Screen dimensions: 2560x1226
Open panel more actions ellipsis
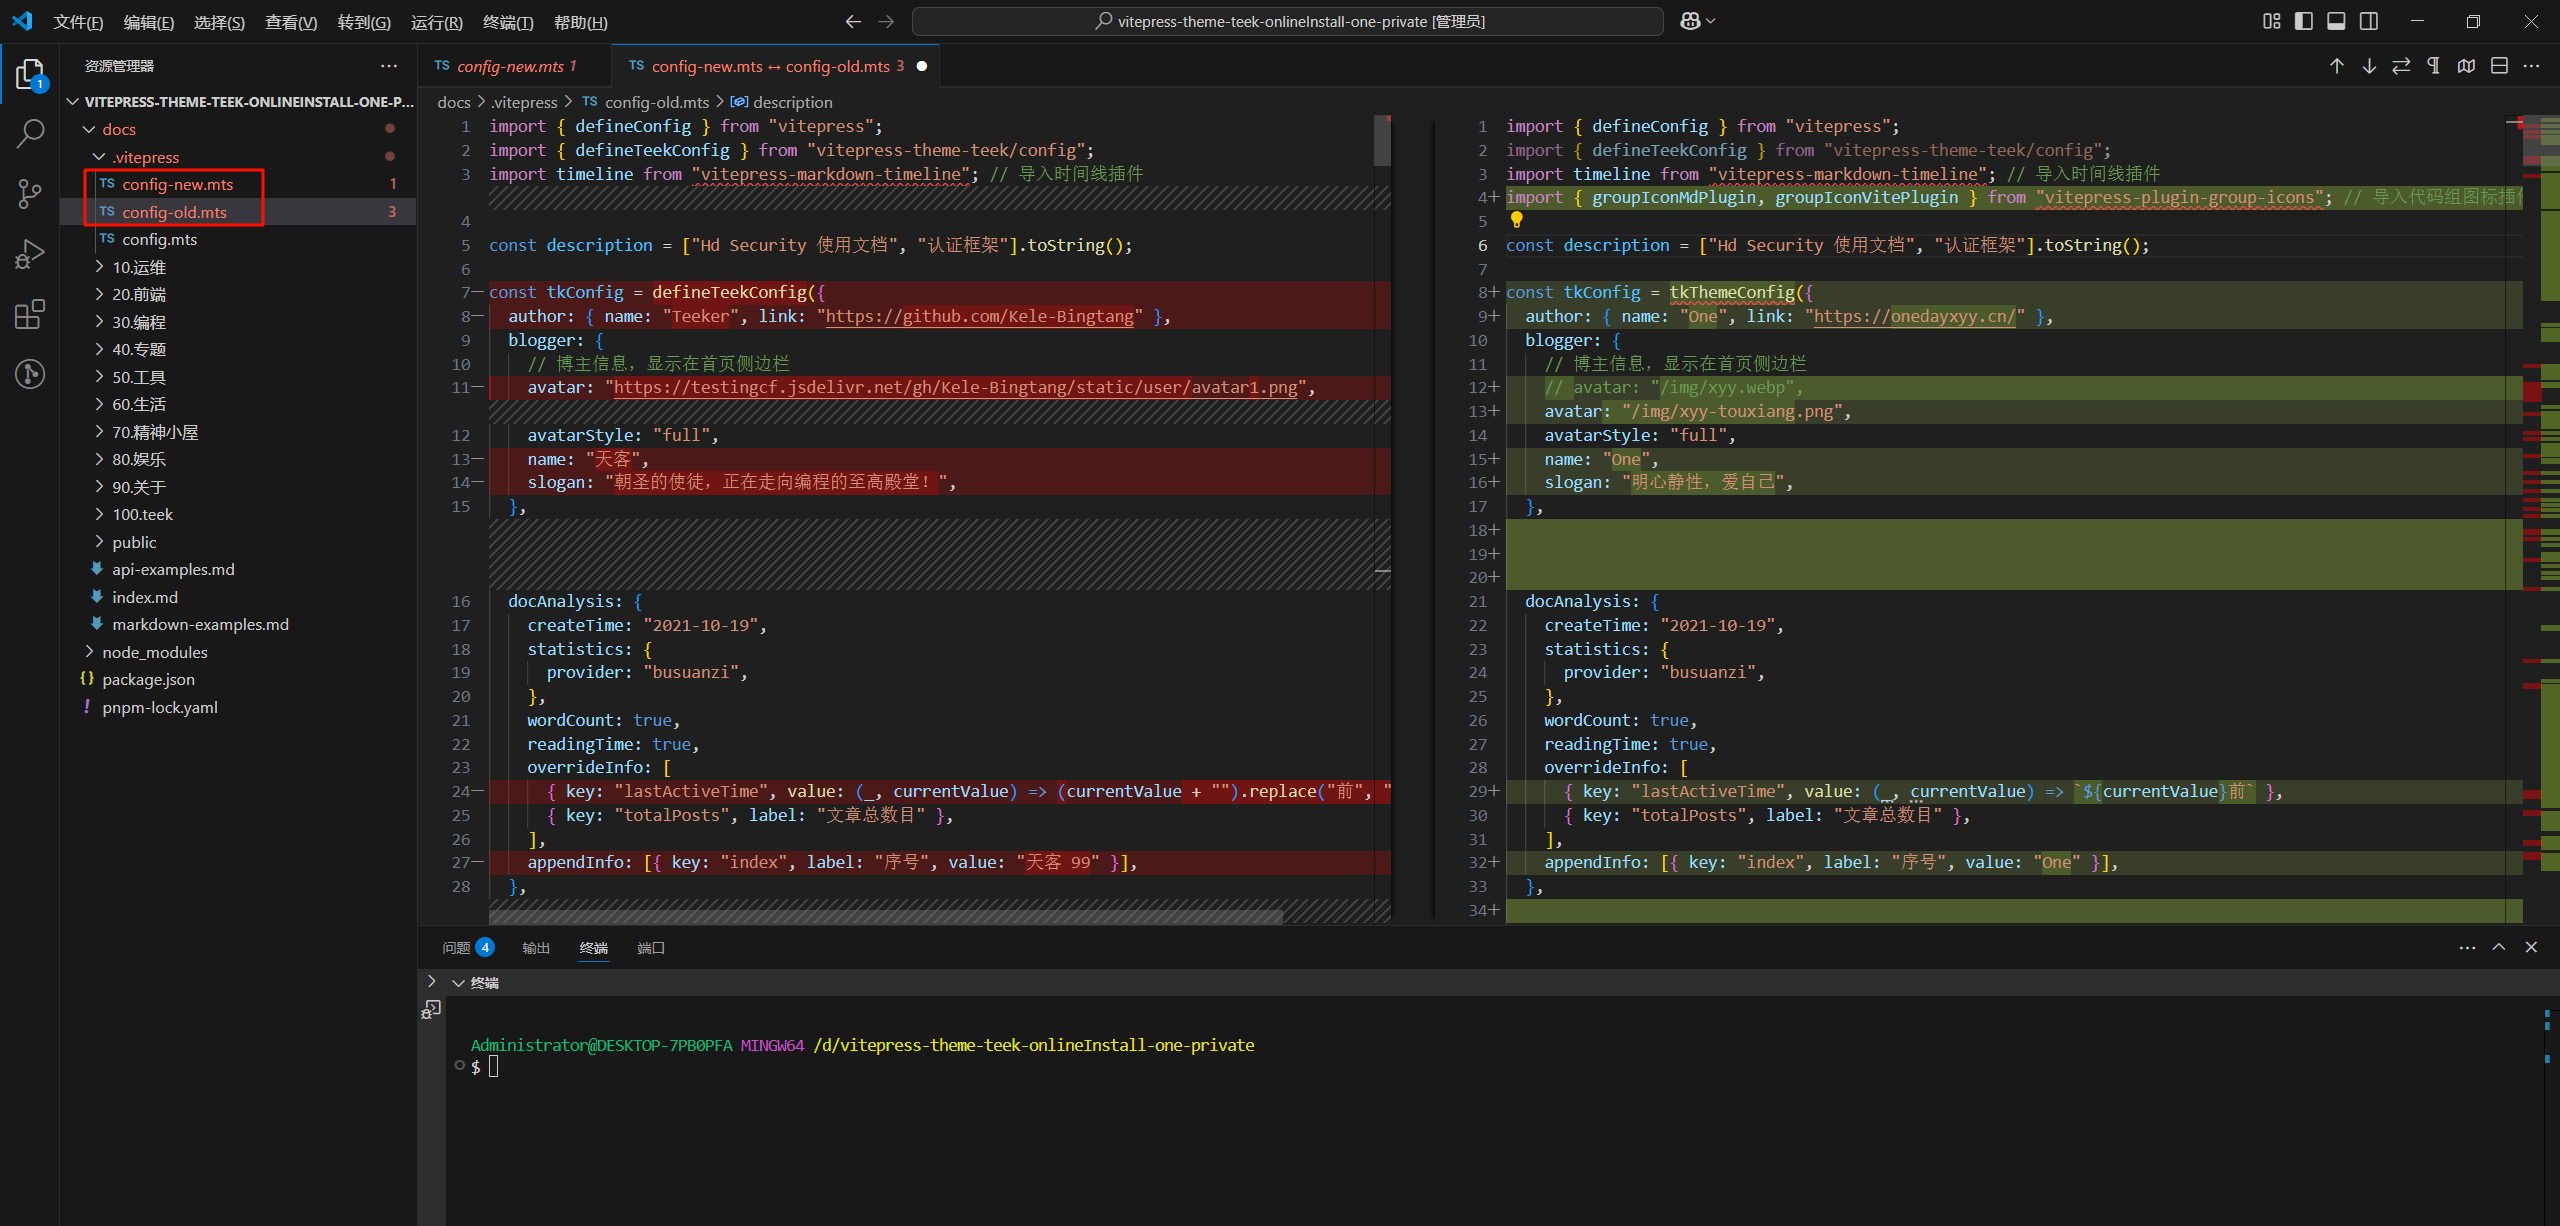2467,947
